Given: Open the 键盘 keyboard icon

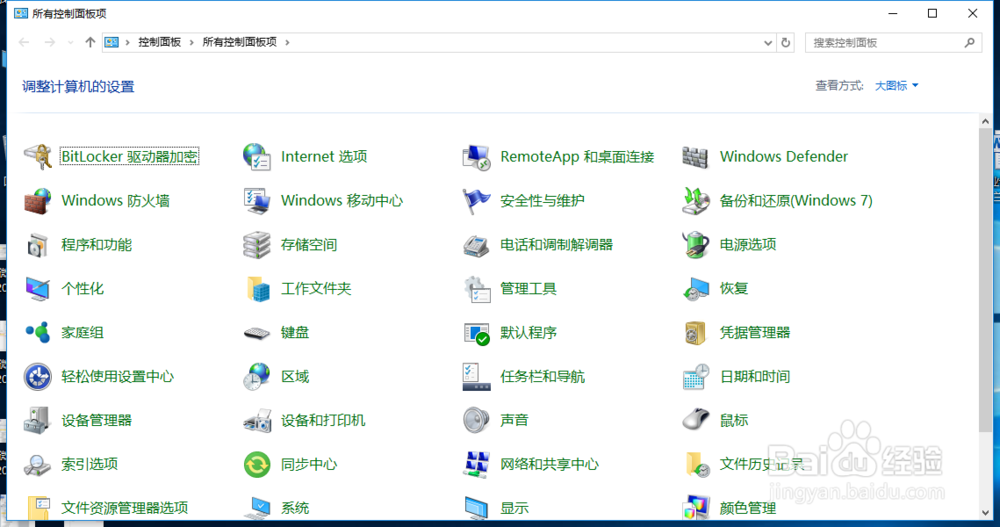Looking at the screenshot, I should click(x=257, y=333).
